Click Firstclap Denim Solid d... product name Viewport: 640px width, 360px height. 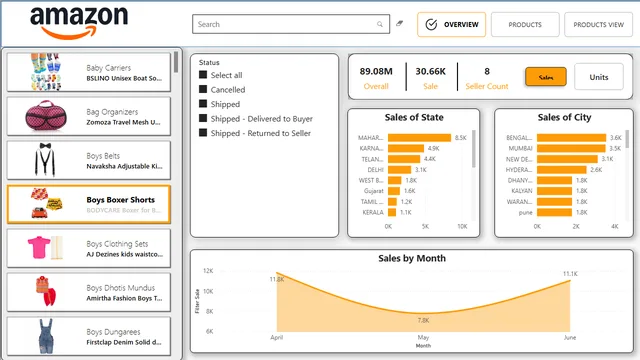124,342
